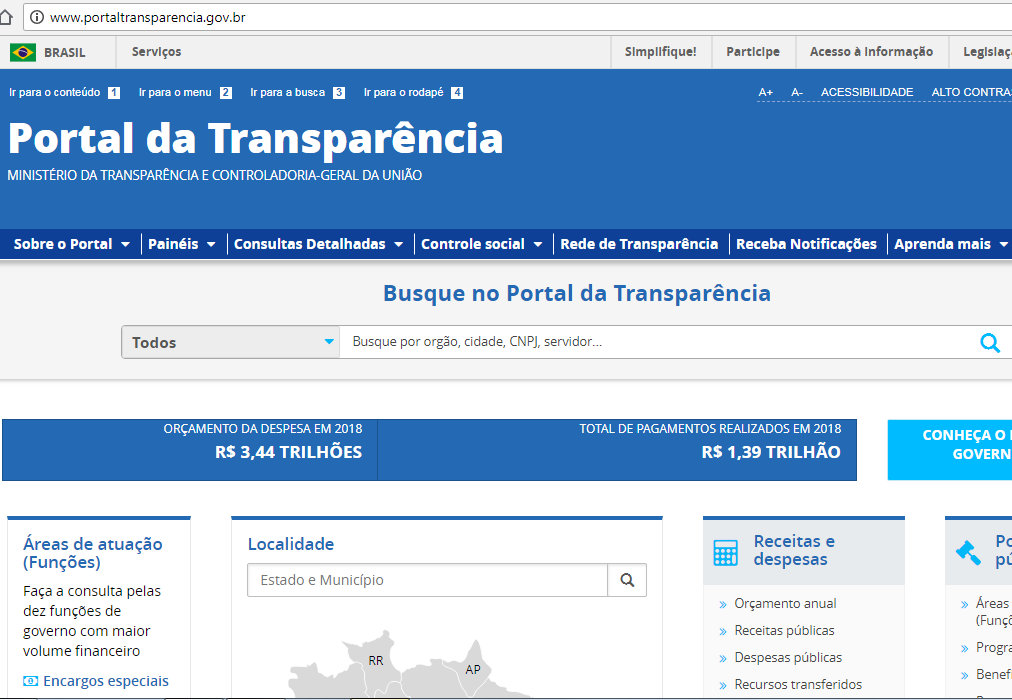Expand the Painéis menu
Viewport: 1012px width, 700px height.
click(x=182, y=245)
